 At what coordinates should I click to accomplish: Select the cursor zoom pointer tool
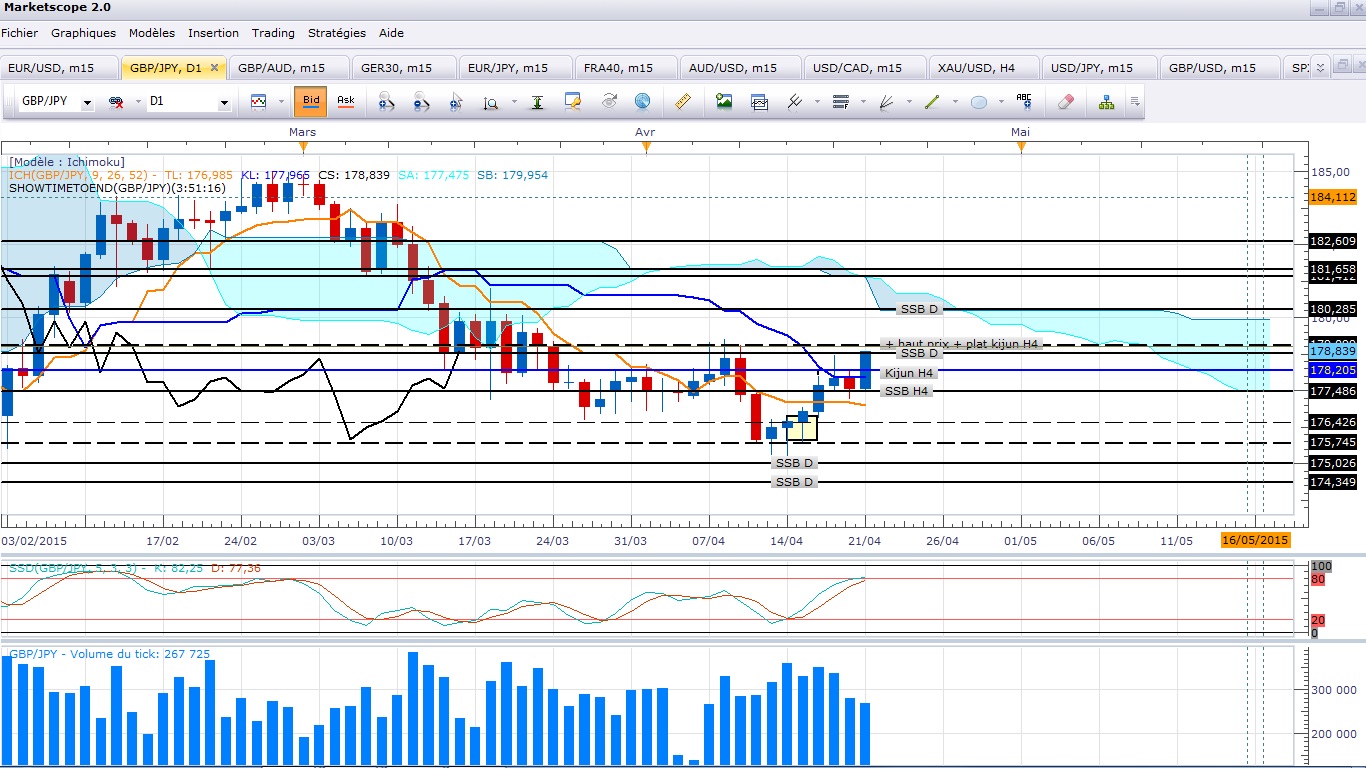click(x=457, y=102)
